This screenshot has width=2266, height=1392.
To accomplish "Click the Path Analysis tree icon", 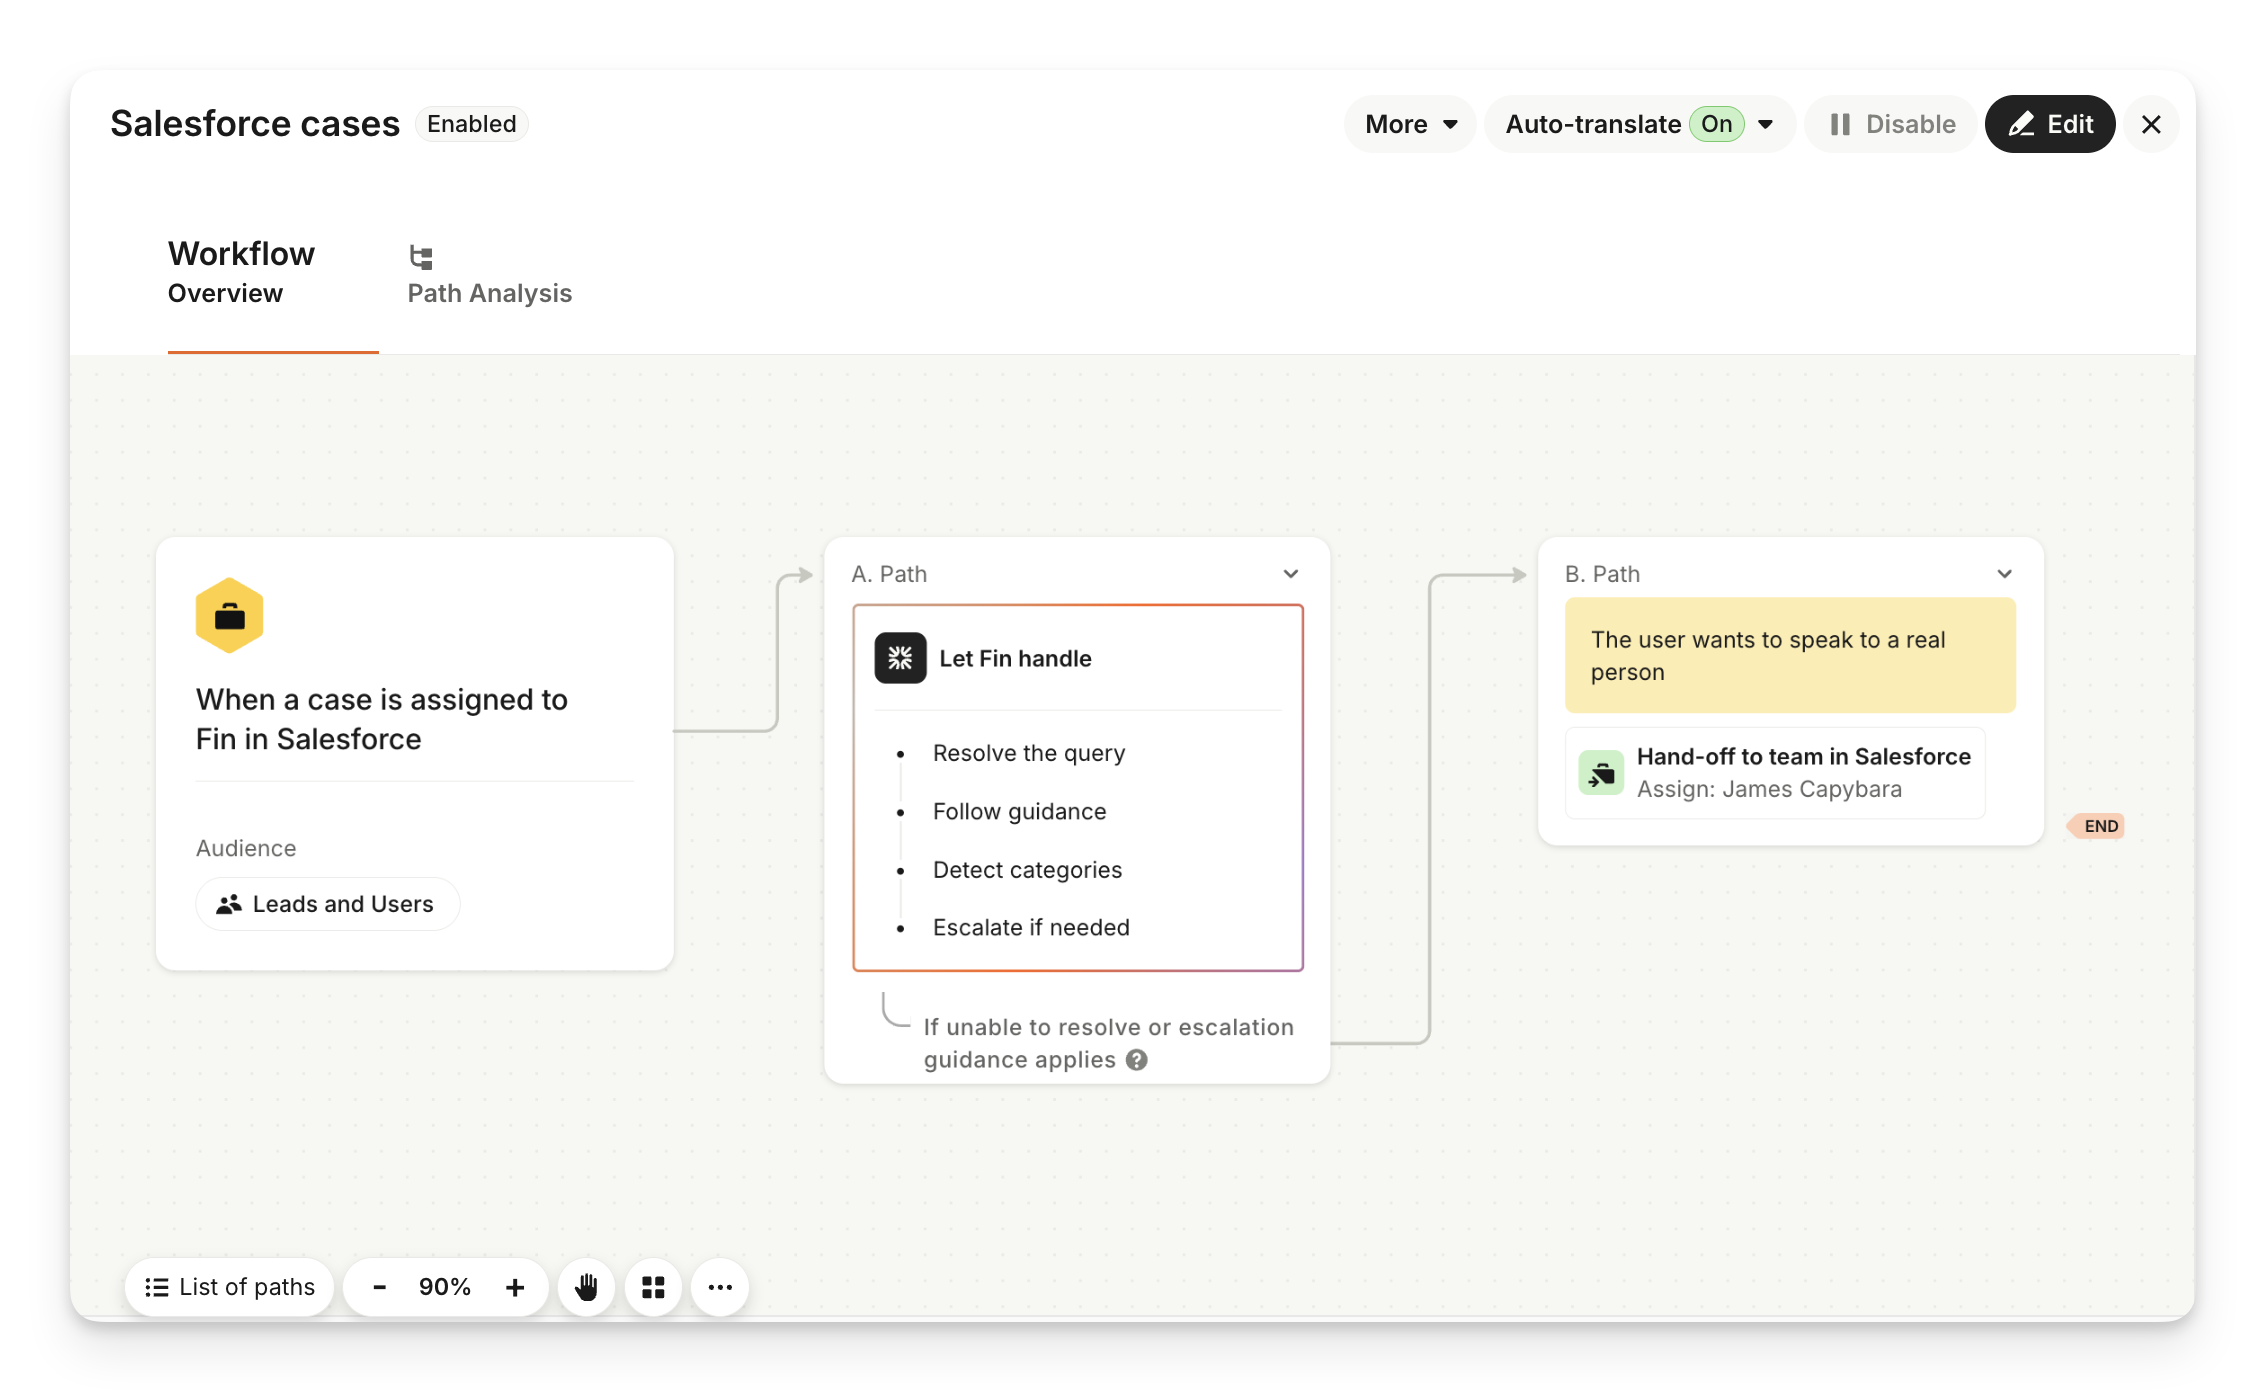I will pyautogui.click(x=421, y=257).
